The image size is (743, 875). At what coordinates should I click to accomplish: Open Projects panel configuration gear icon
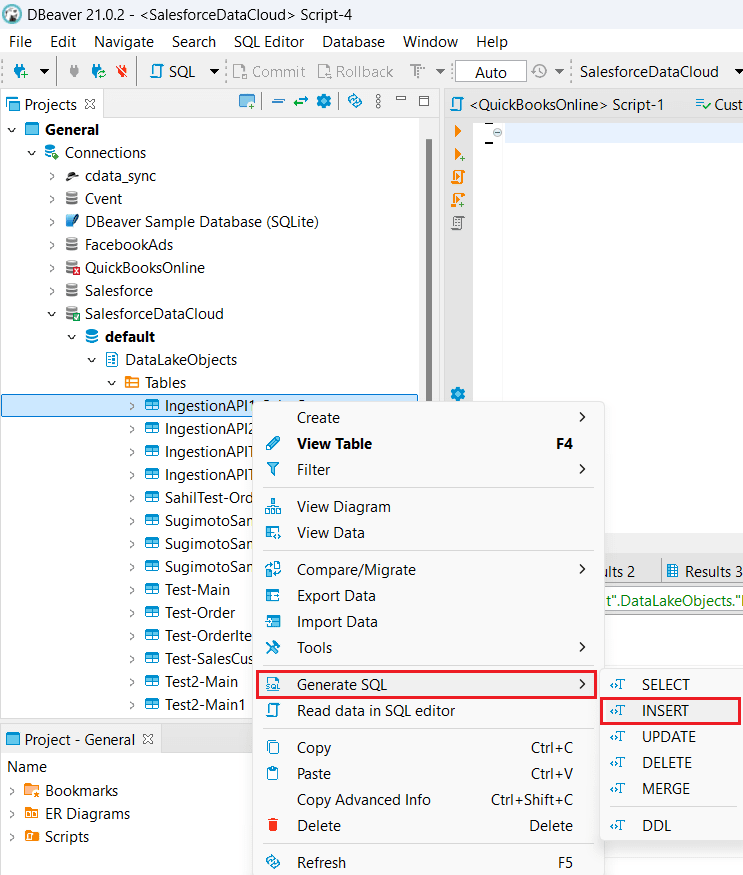pos(323,102)
